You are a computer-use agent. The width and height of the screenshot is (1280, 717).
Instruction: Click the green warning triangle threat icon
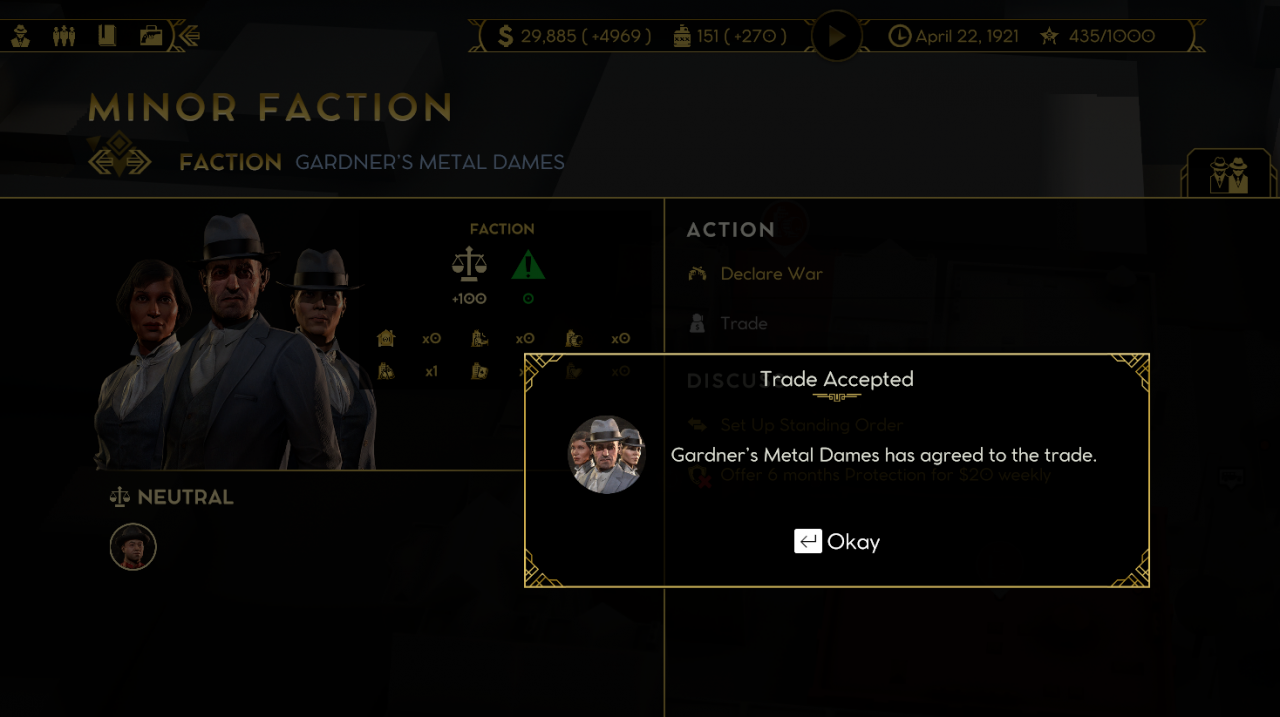pos(528,265)
